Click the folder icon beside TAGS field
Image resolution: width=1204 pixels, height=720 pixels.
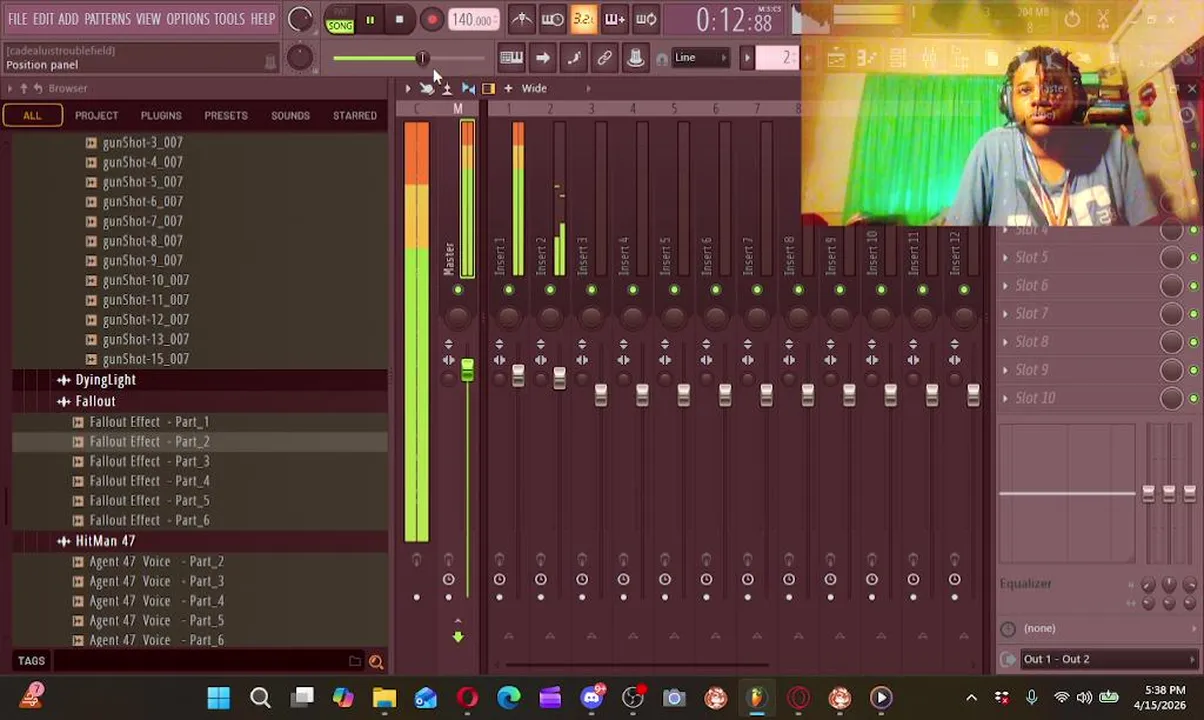pos(355,661)
